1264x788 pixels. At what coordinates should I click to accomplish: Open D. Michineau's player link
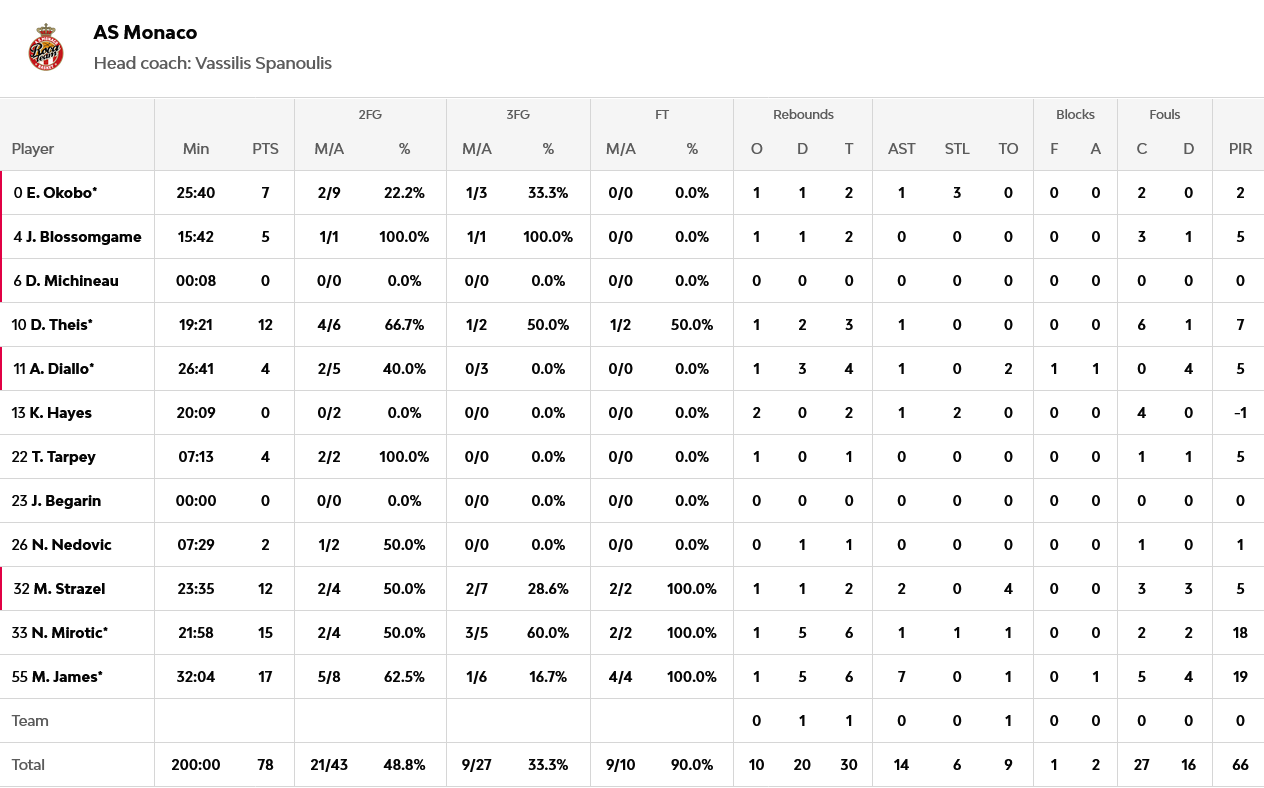pyautogui.click(x=72, y=281)
